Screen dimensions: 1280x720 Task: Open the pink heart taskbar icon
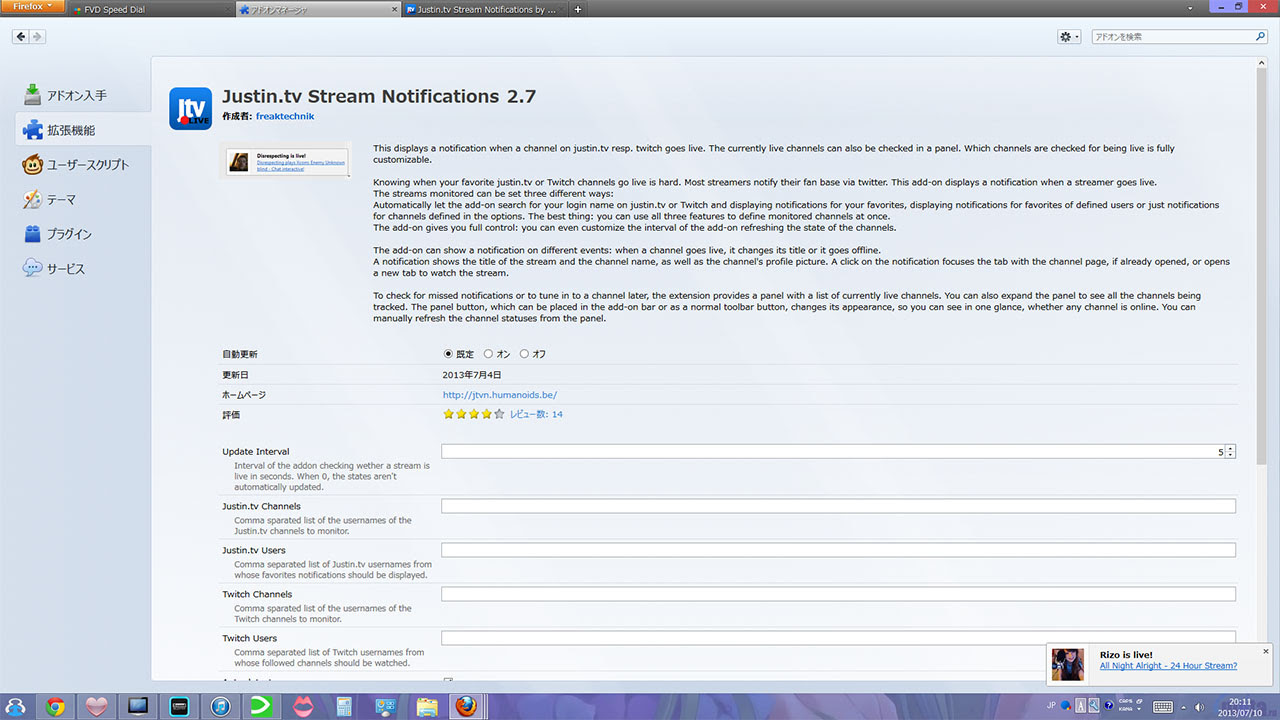(x=97, y=707)
